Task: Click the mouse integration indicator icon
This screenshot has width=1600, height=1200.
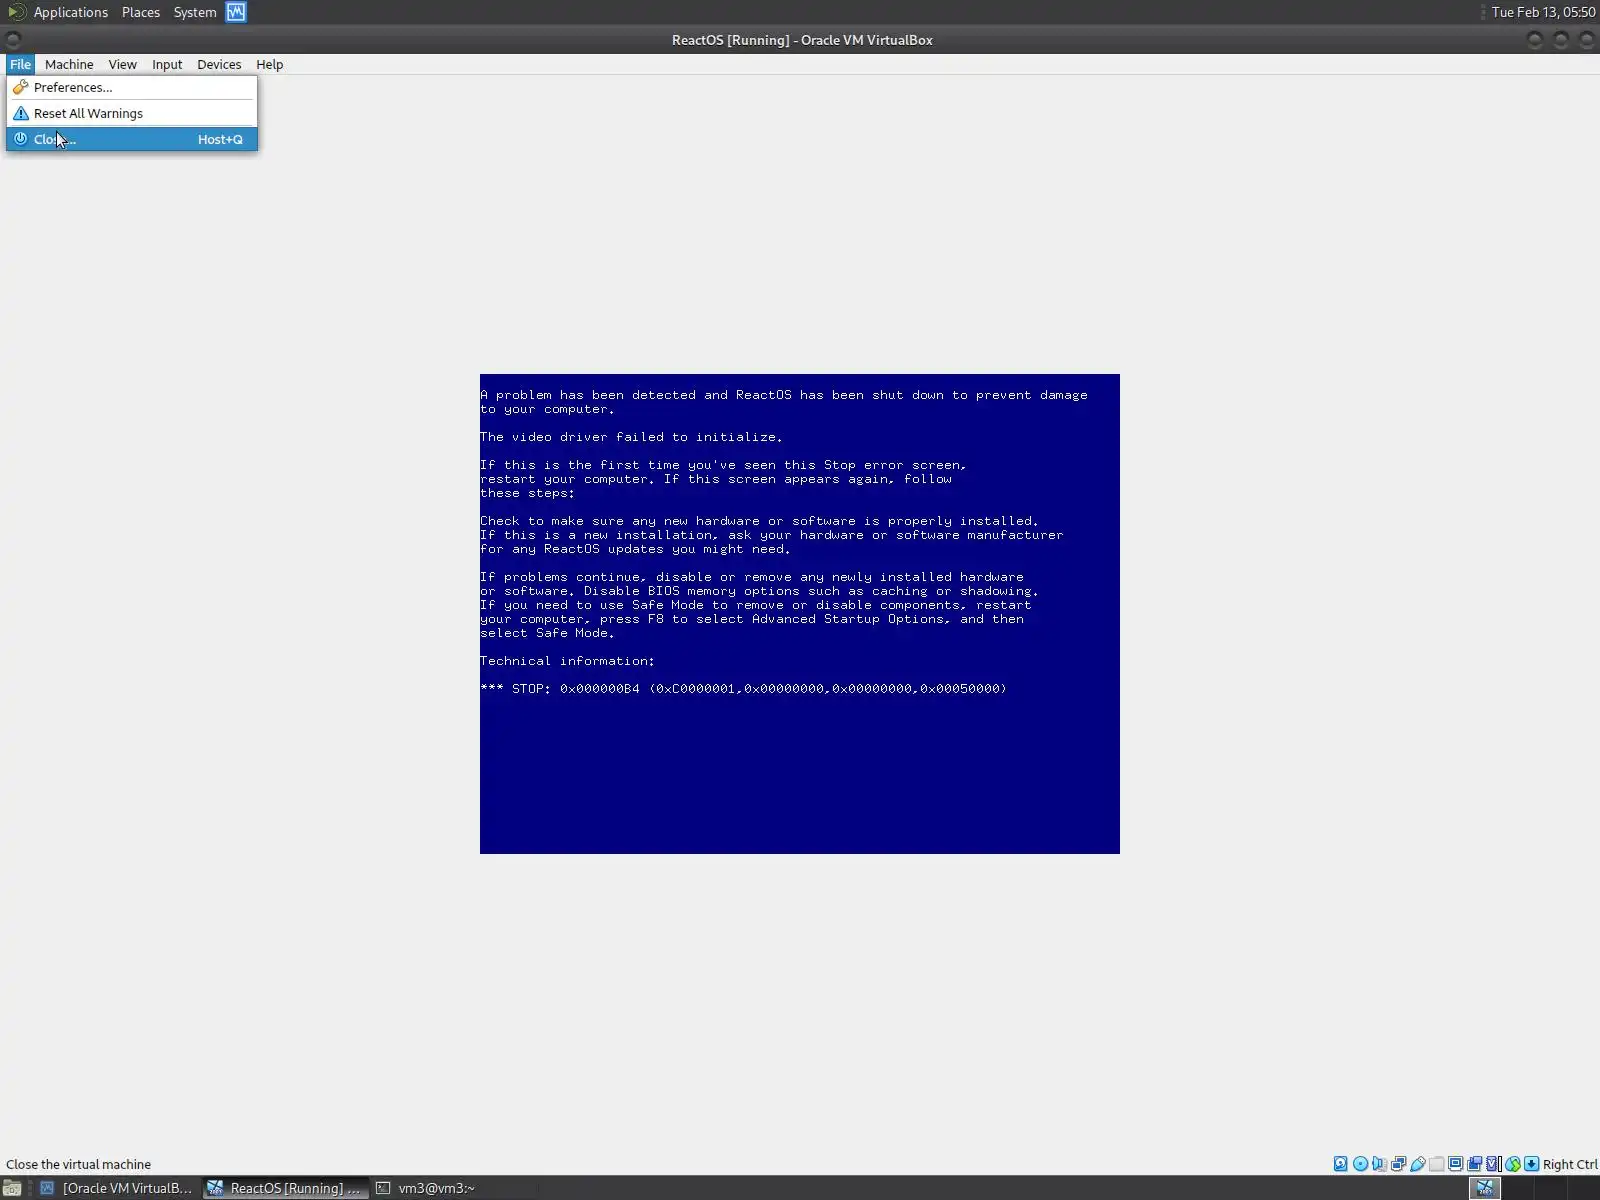Action: pos(1512,1164)
